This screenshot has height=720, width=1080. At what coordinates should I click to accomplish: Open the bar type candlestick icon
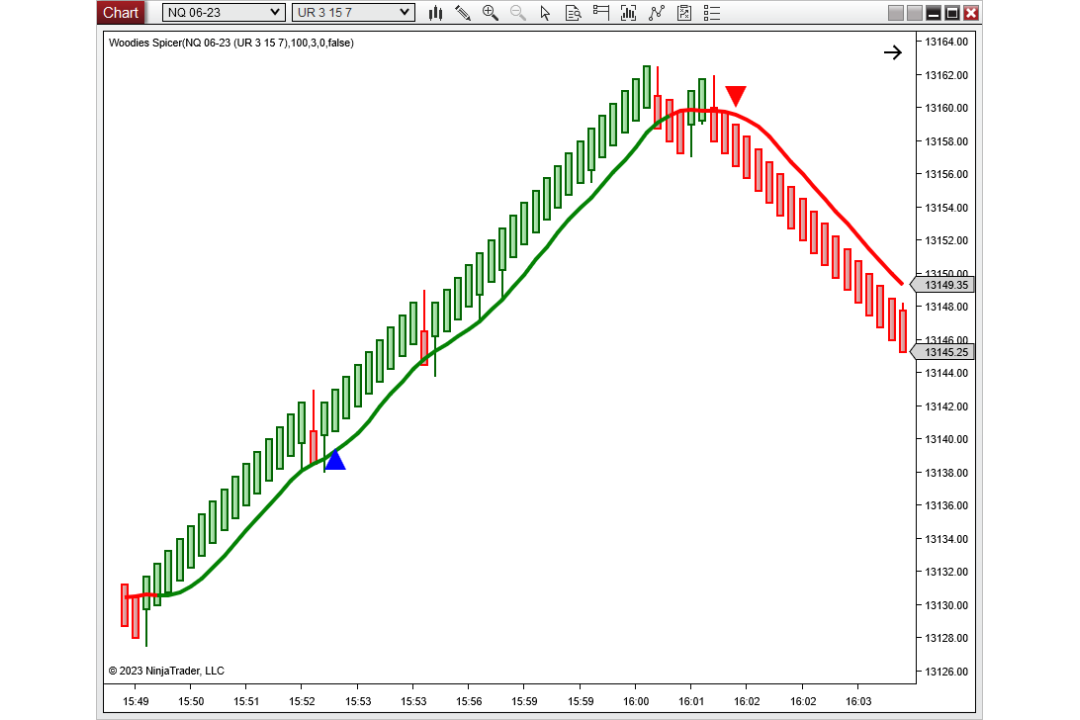coord(435,13)
